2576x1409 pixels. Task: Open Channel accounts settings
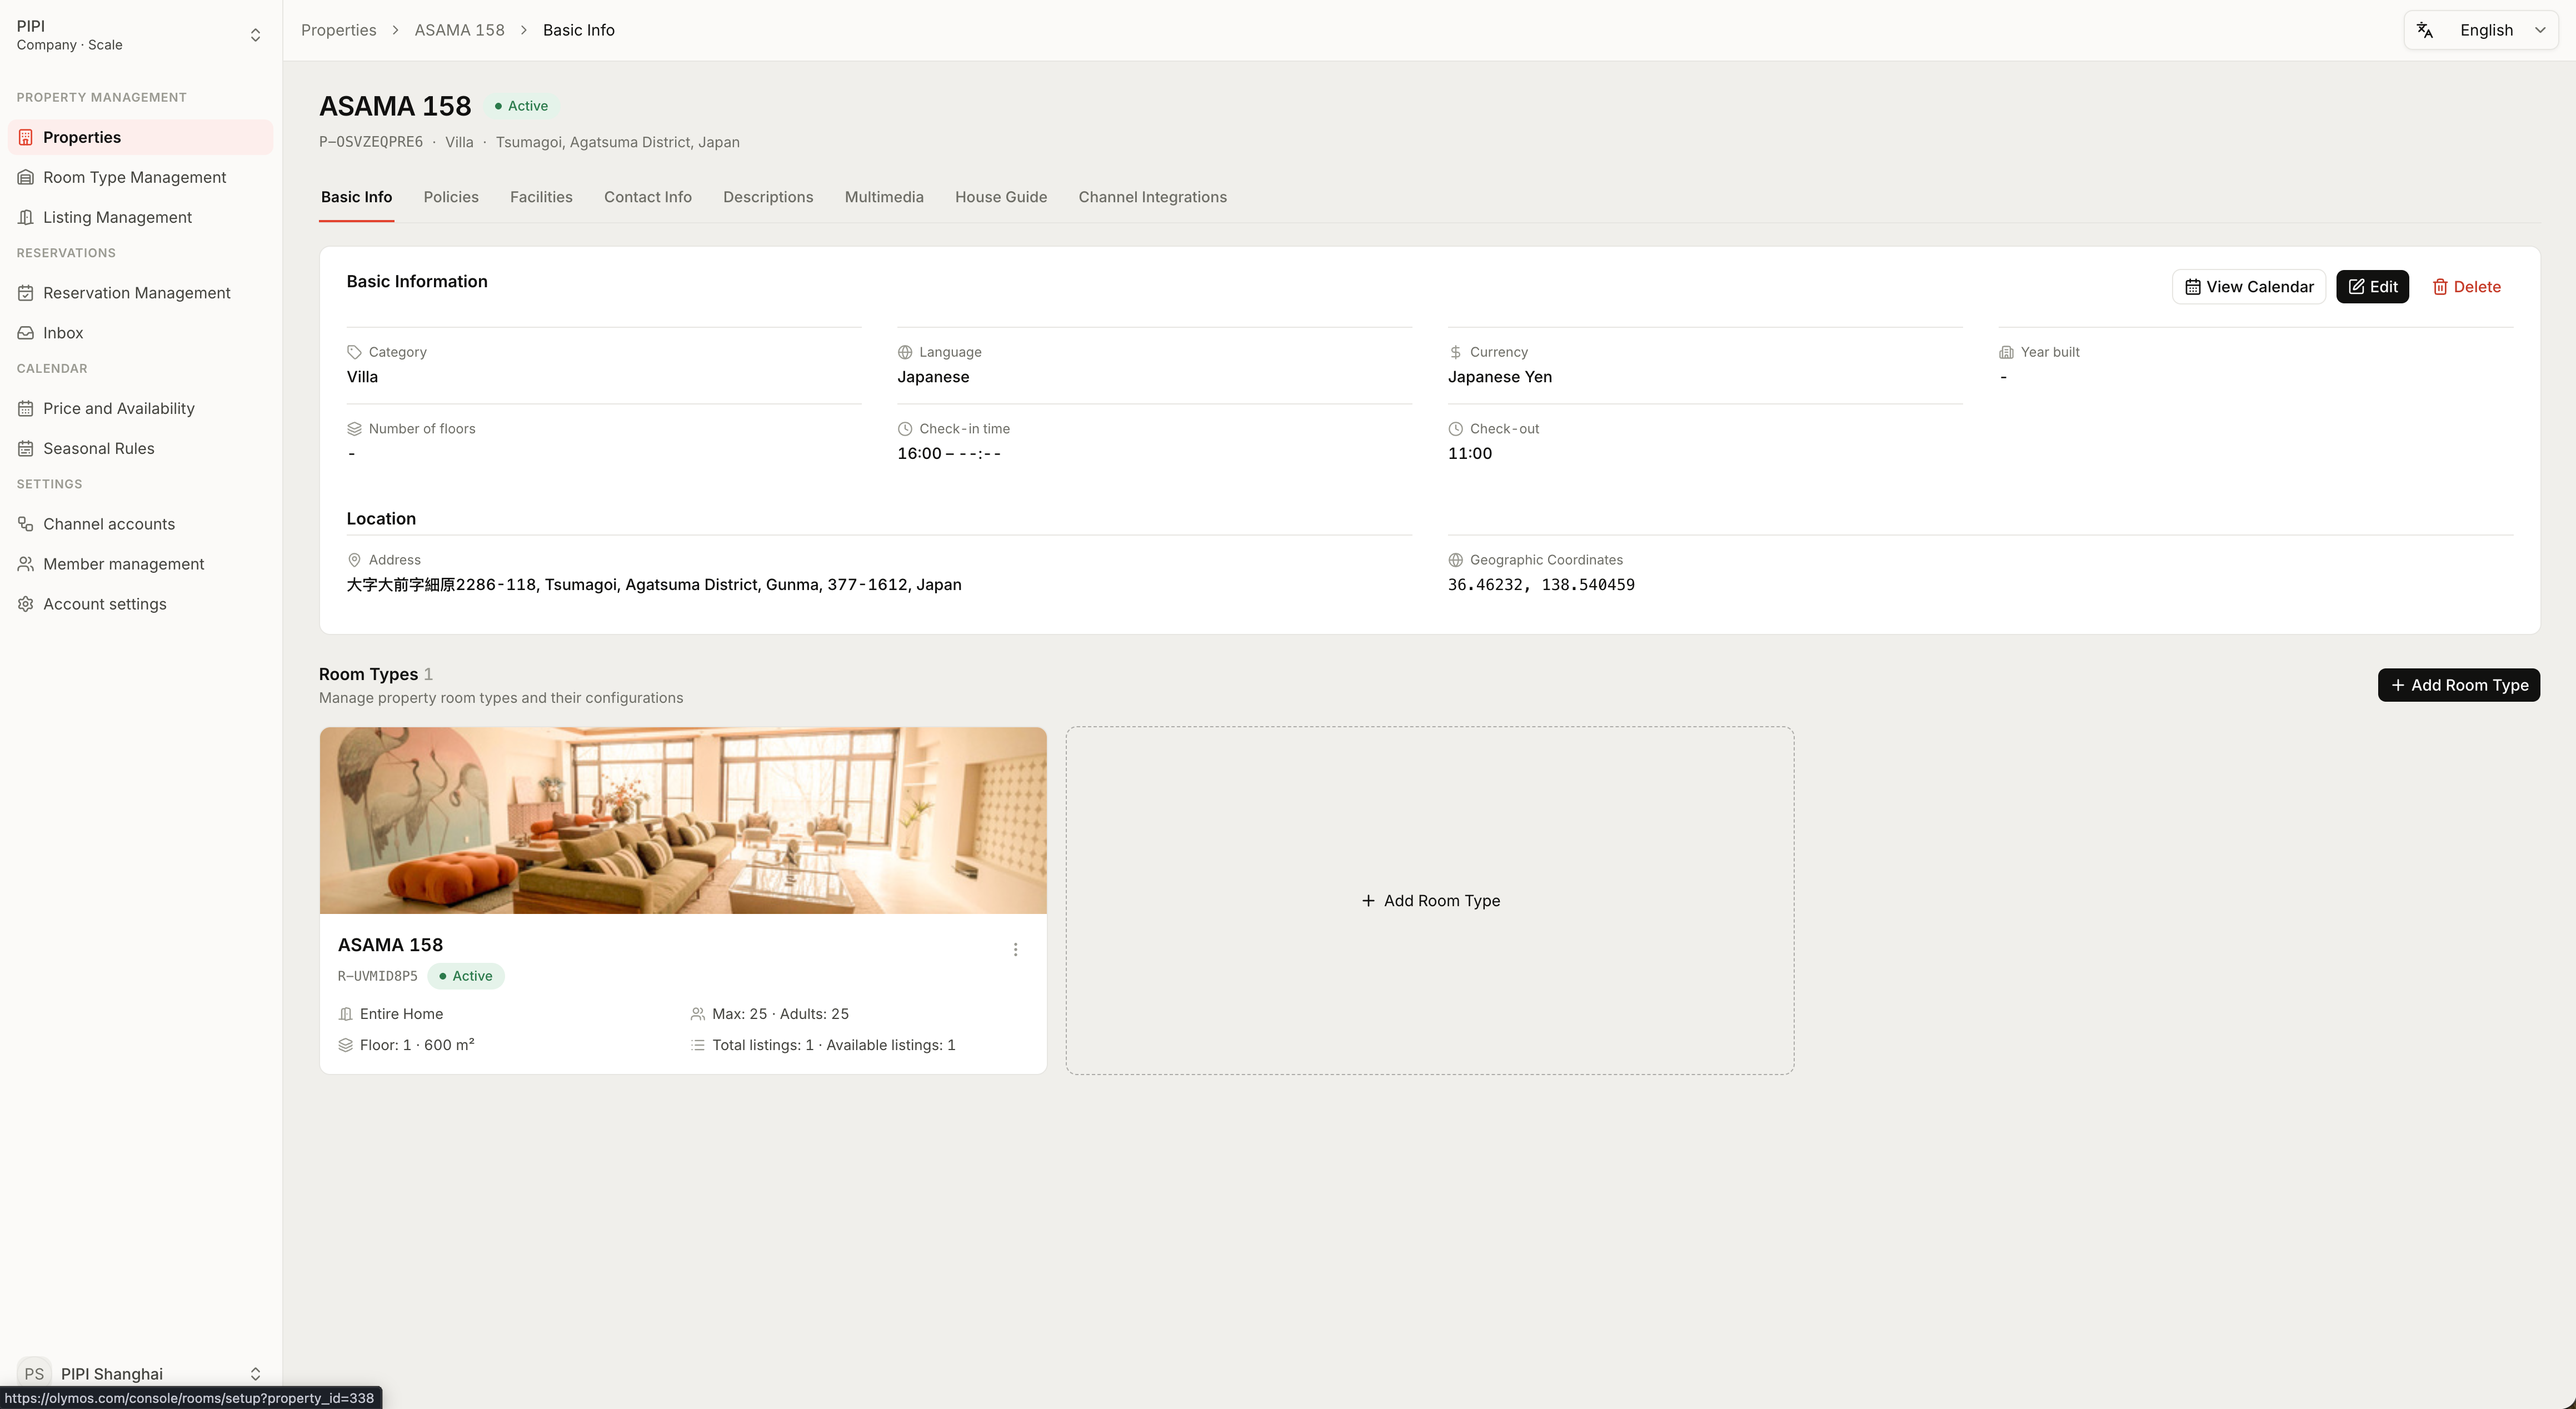pyautogui.click(x=140, y=524)
